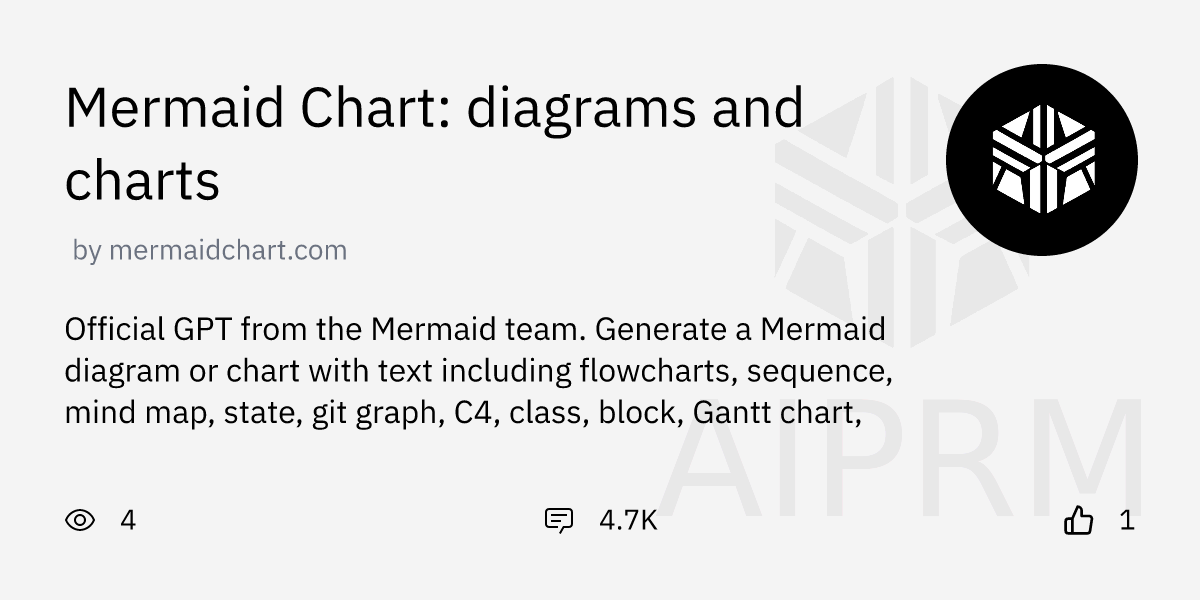Open the mermaidchart.com author link
The height and width of the screenshot is (600, 1200).
pos(227,250)
